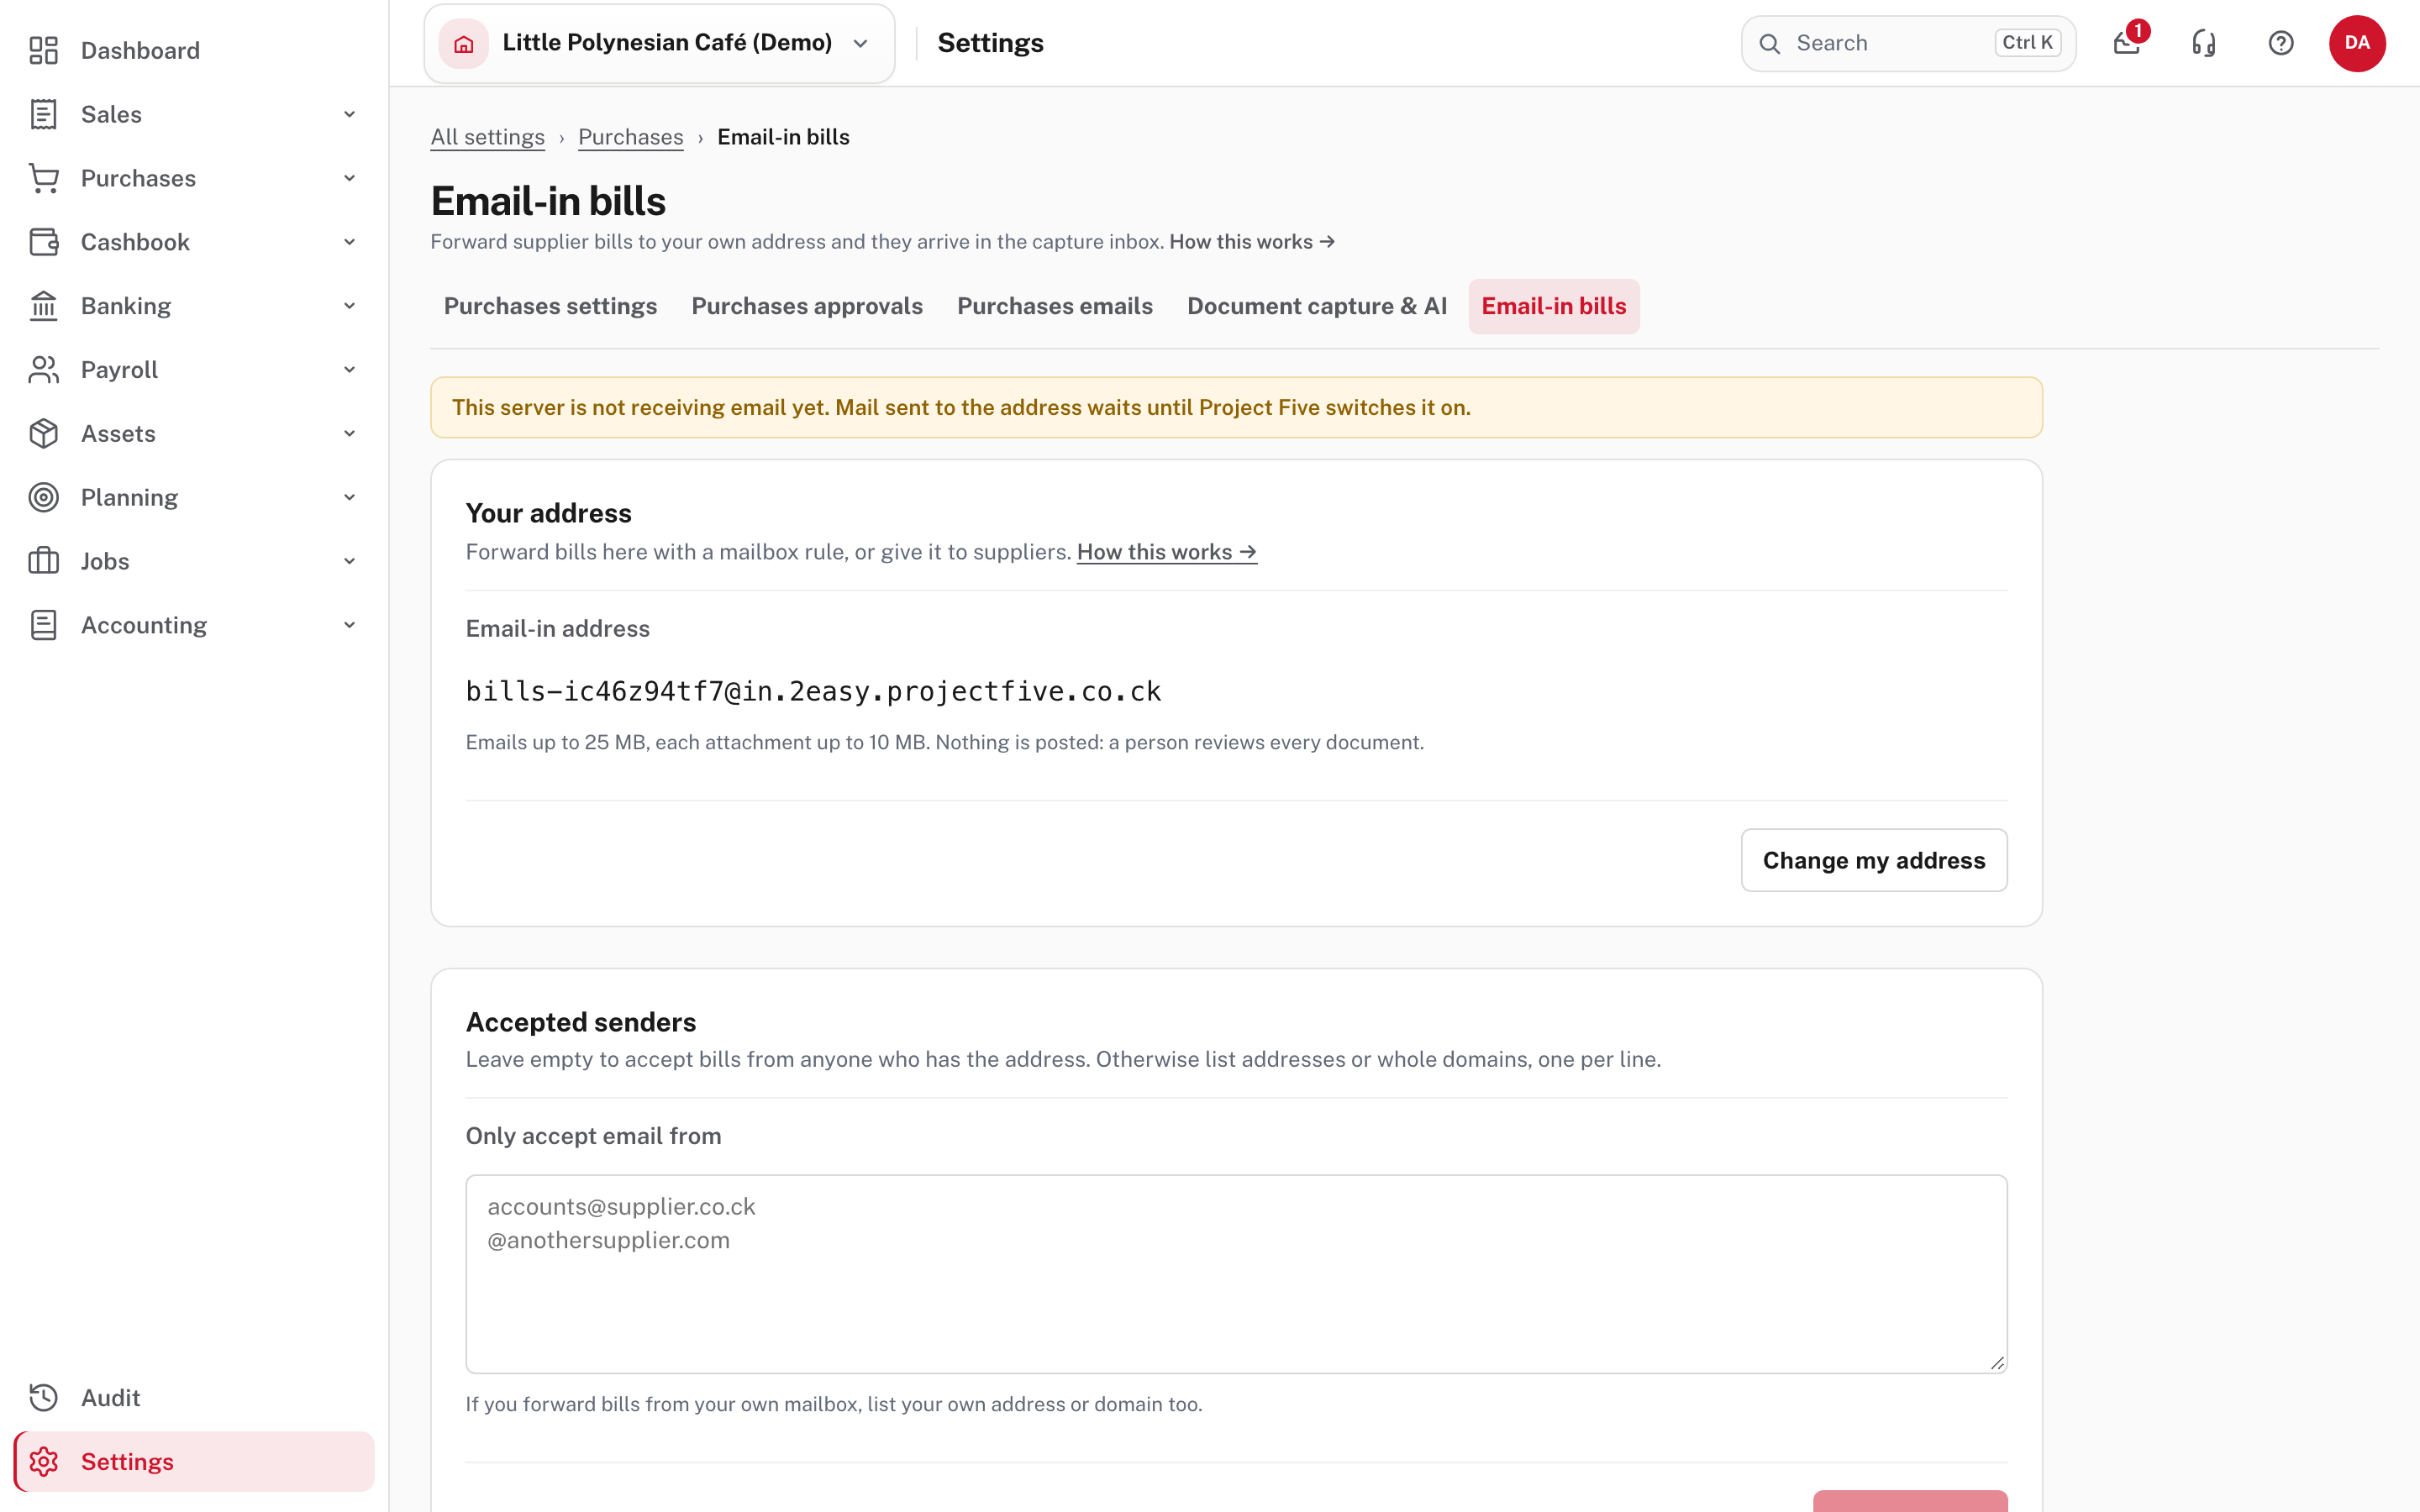
Task: Click the Audit history icon
Action: tap(43, 1397)
